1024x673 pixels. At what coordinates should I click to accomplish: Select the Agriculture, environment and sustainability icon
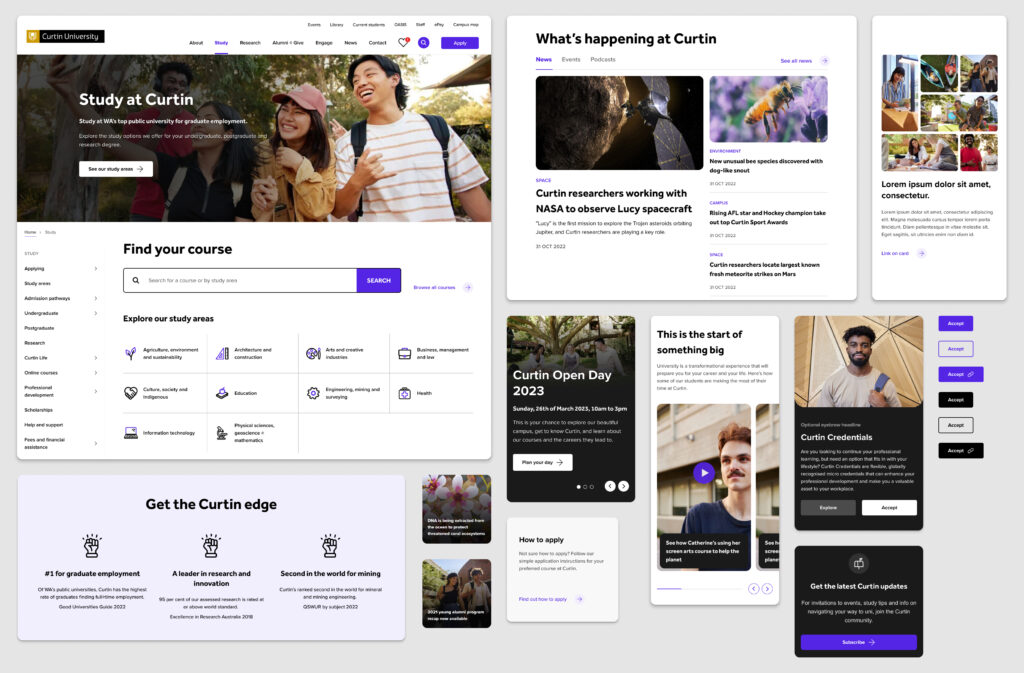(x=131, y=353)
